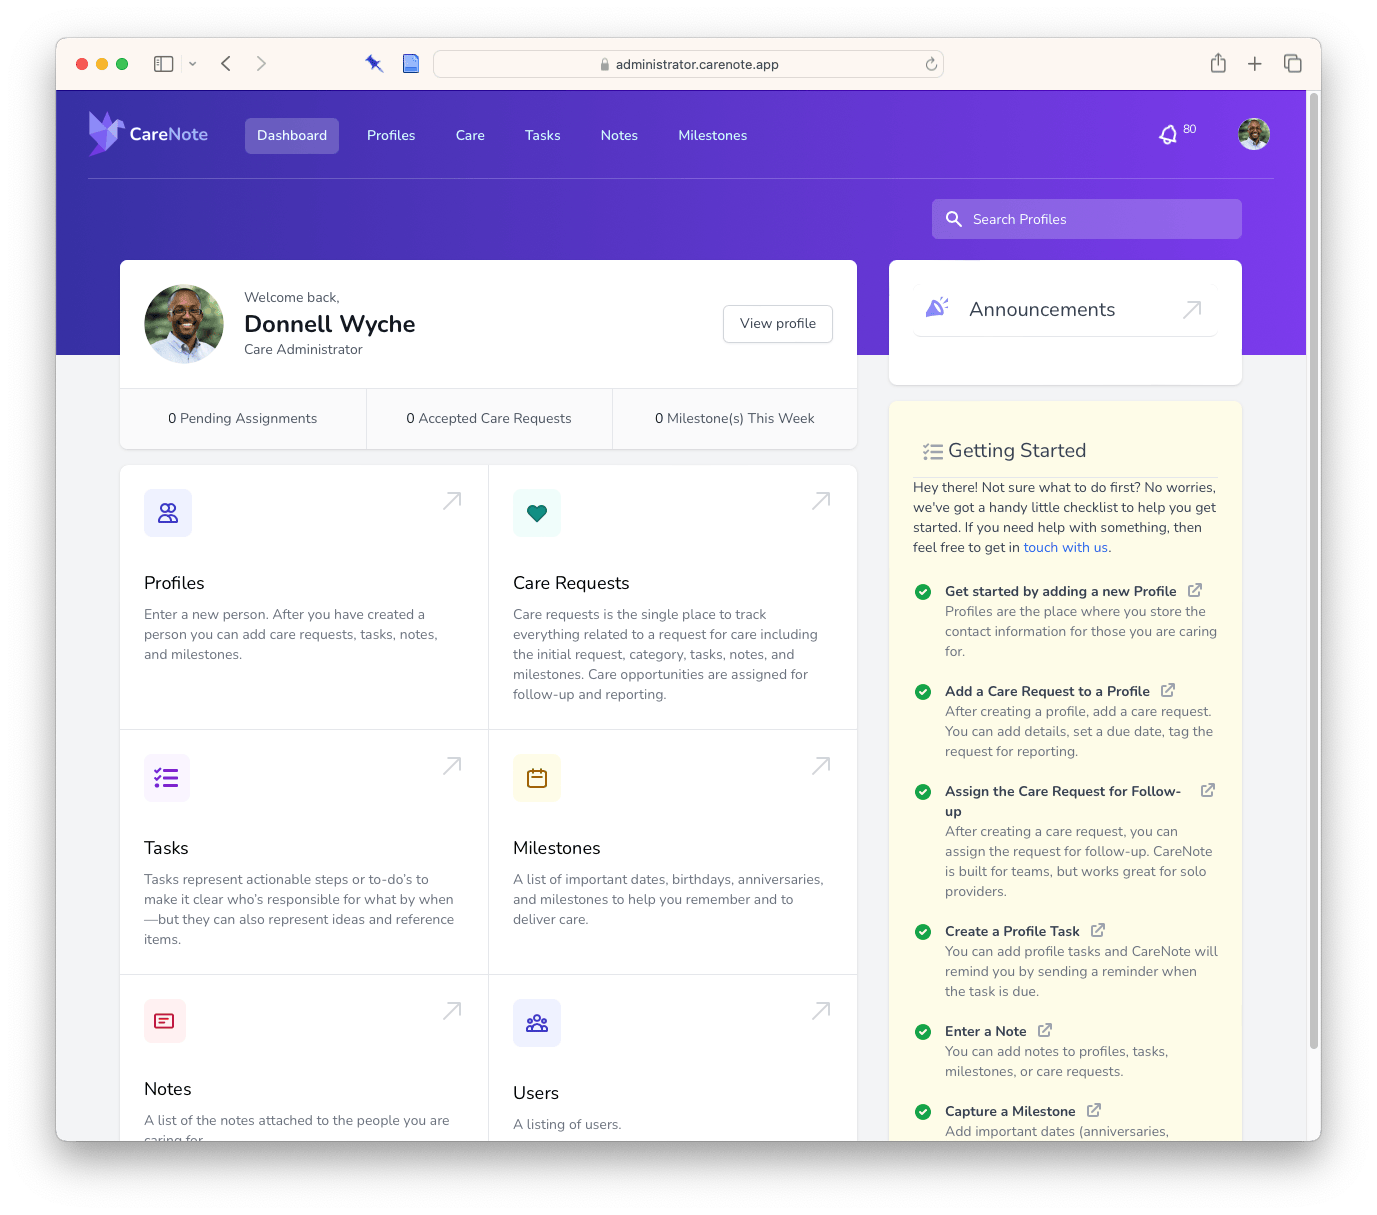The height and width of the screenshot is (1215, 1377).
Task: Open the touch with us link
Action: (x=1065, y=547)
